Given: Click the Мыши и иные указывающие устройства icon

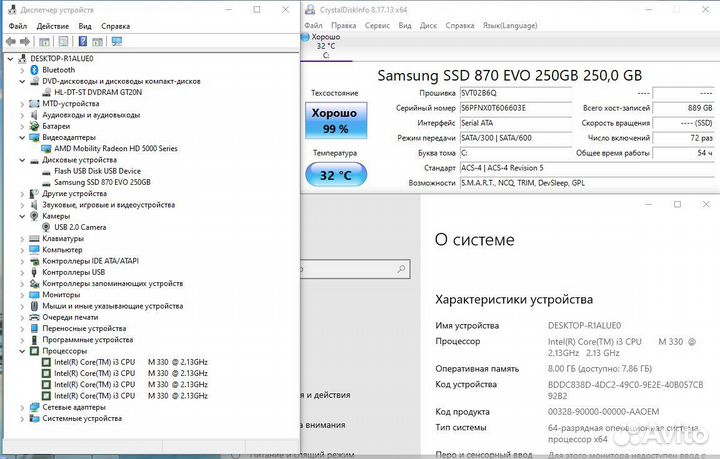Looking at the screenshot, I should 34,306.
